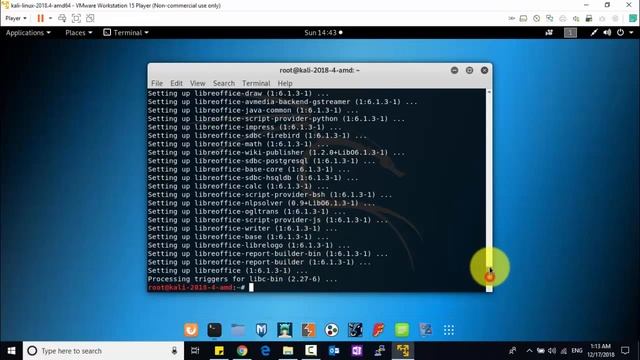Click the Windows tray volume icon

[552, 351]
